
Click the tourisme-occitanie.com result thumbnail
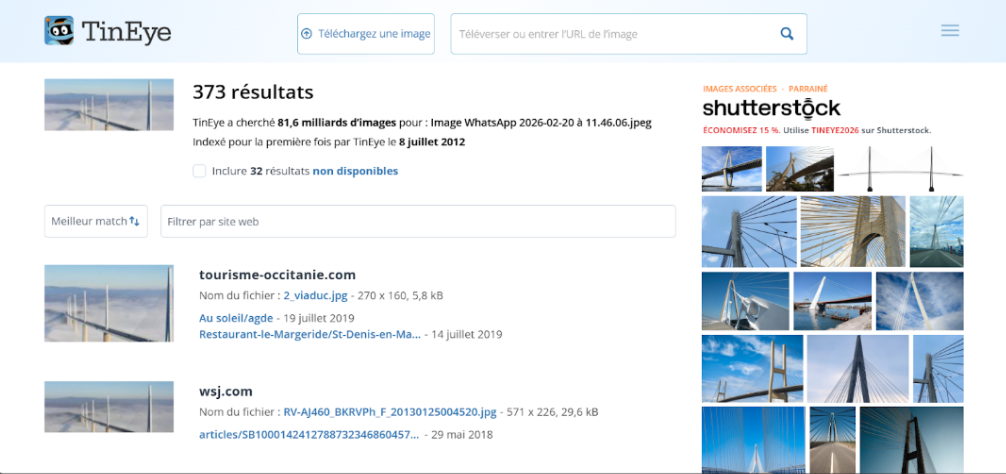coord(109,303)
